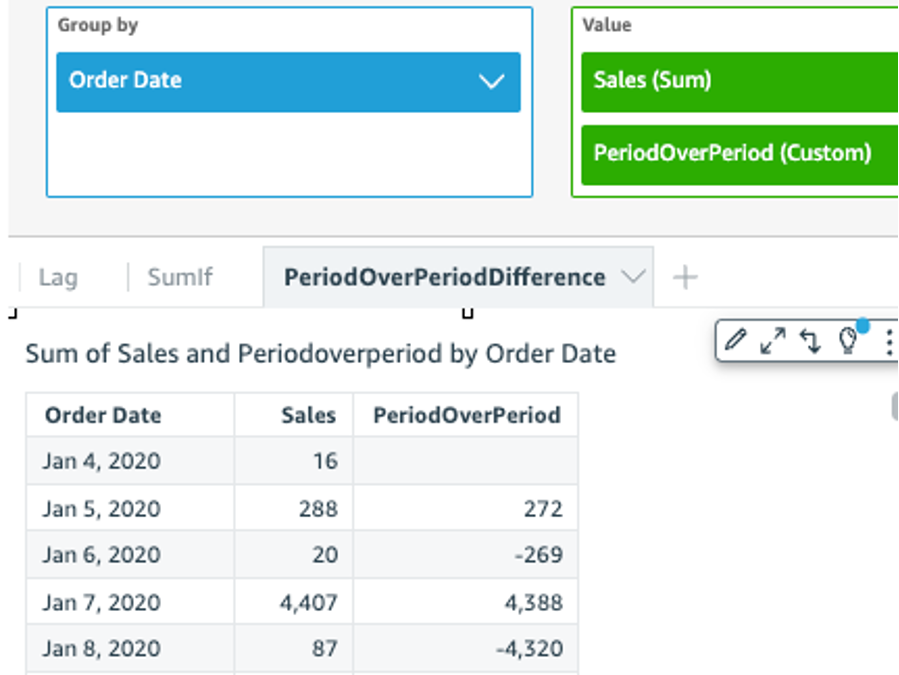
Task: Click the visual title text
Action: coord(318,353)
